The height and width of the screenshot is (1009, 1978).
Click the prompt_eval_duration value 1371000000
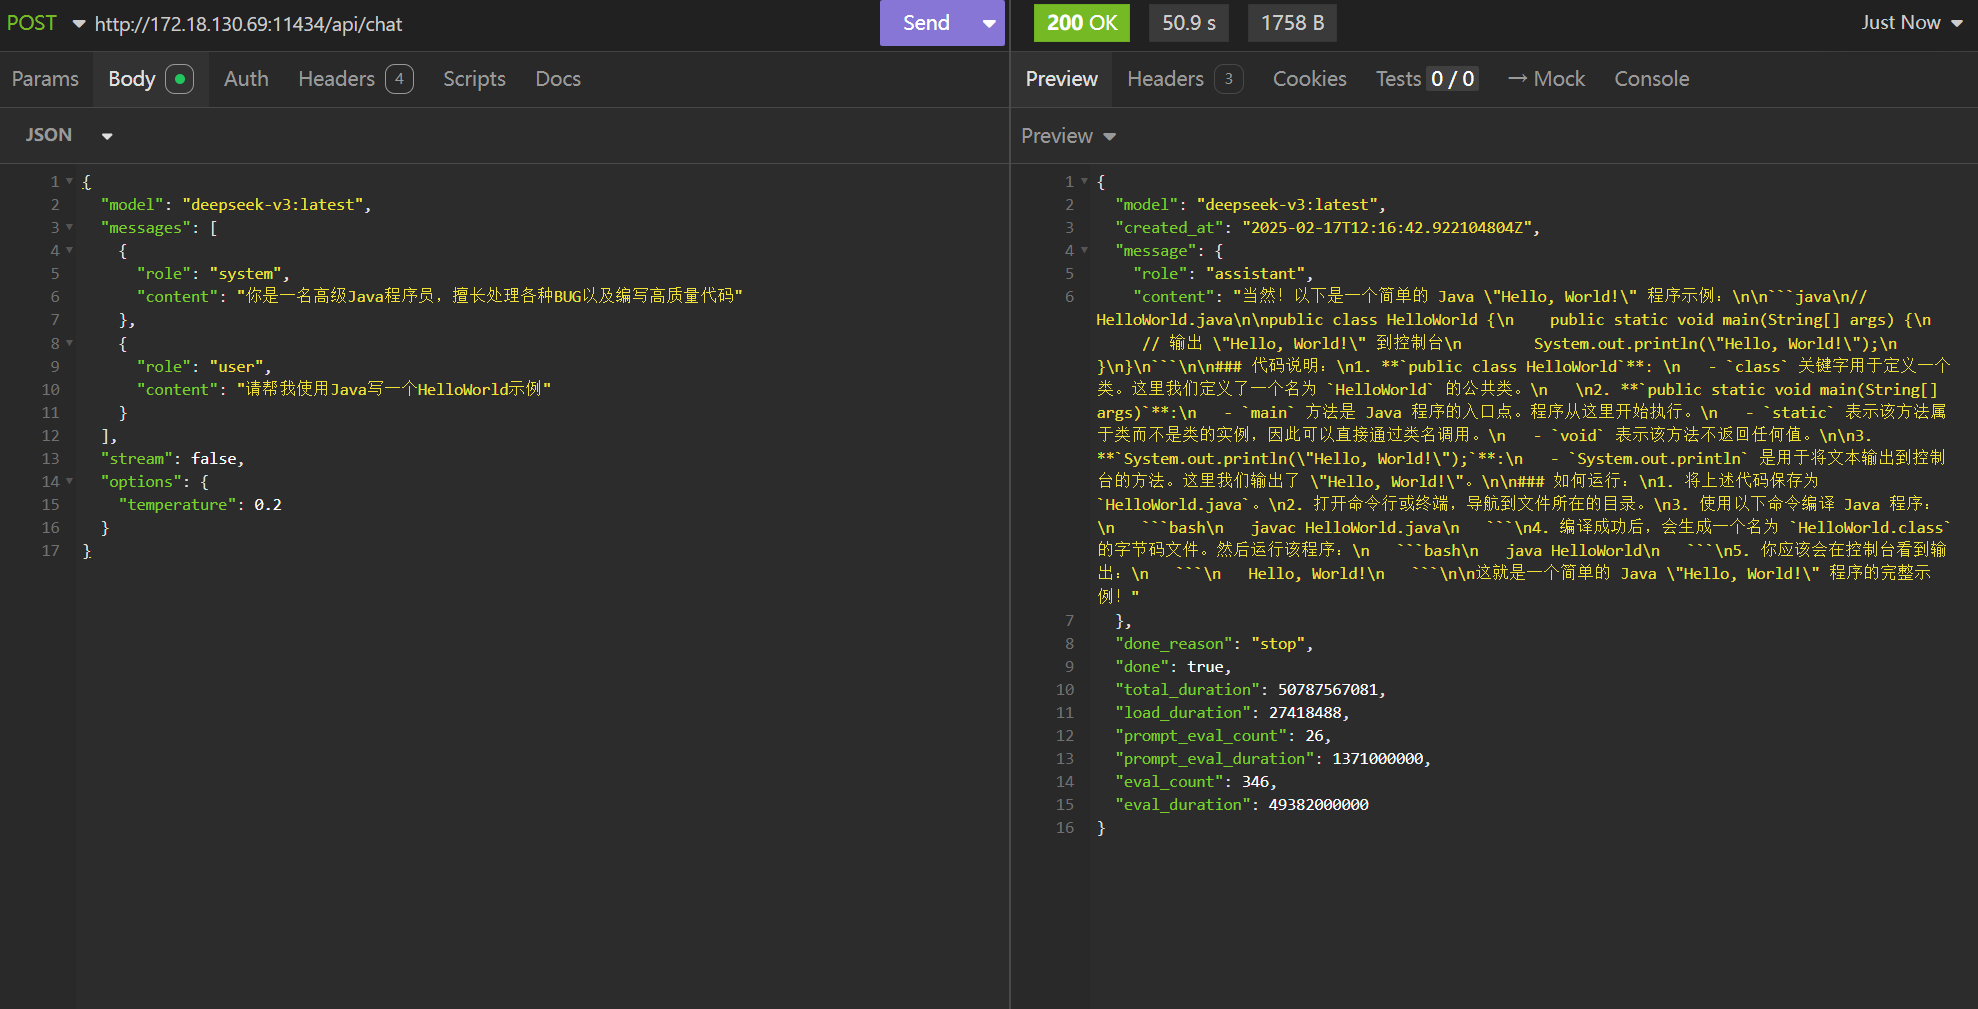click(x=1378, y=759)
